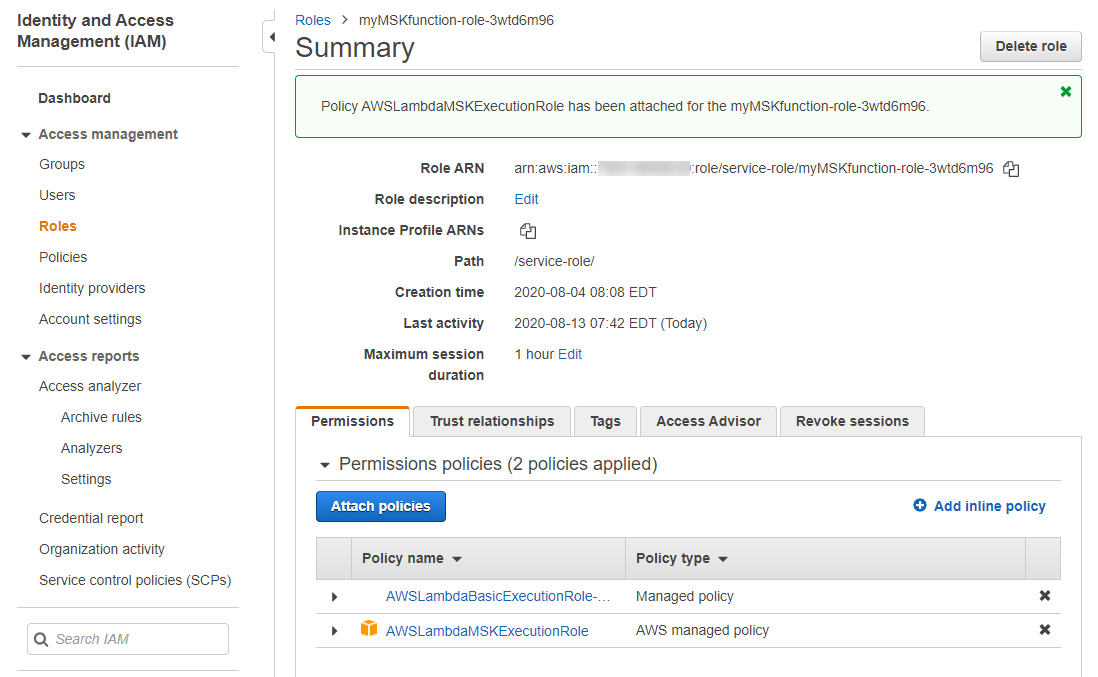Expand the AWSLambdaBasicExecutionRole policy row
Screen dimensions: 1098x677
(x=334, y=597)
